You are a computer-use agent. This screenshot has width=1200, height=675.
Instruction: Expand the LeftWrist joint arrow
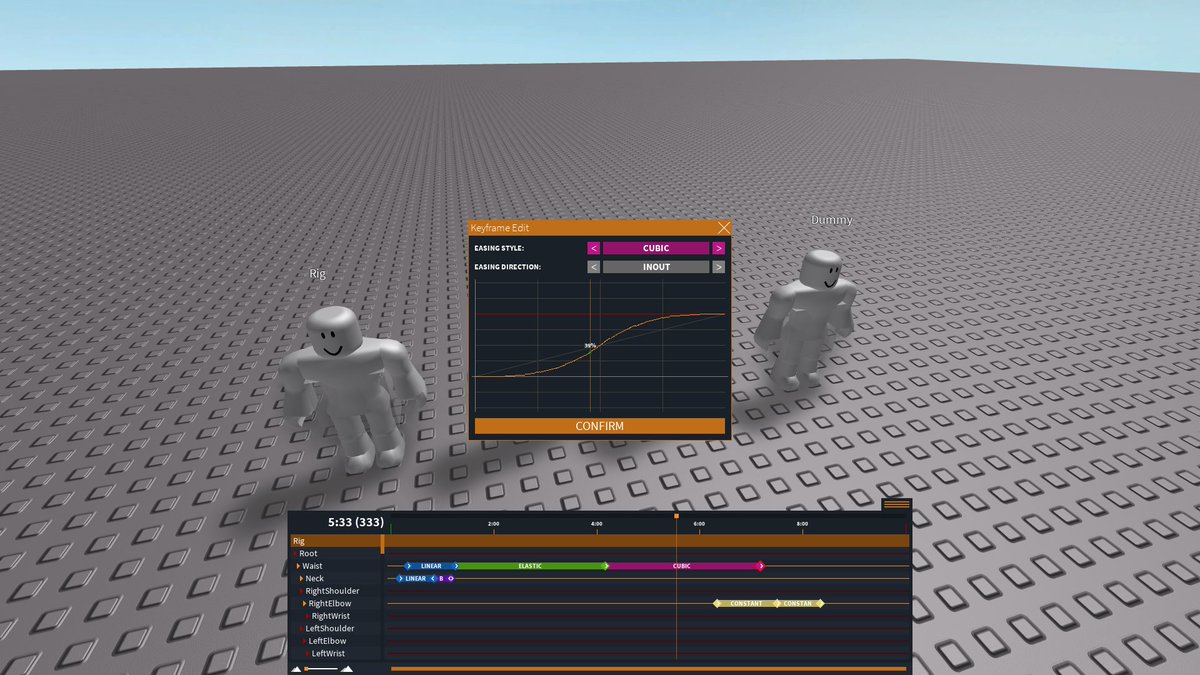coord(308,654)
